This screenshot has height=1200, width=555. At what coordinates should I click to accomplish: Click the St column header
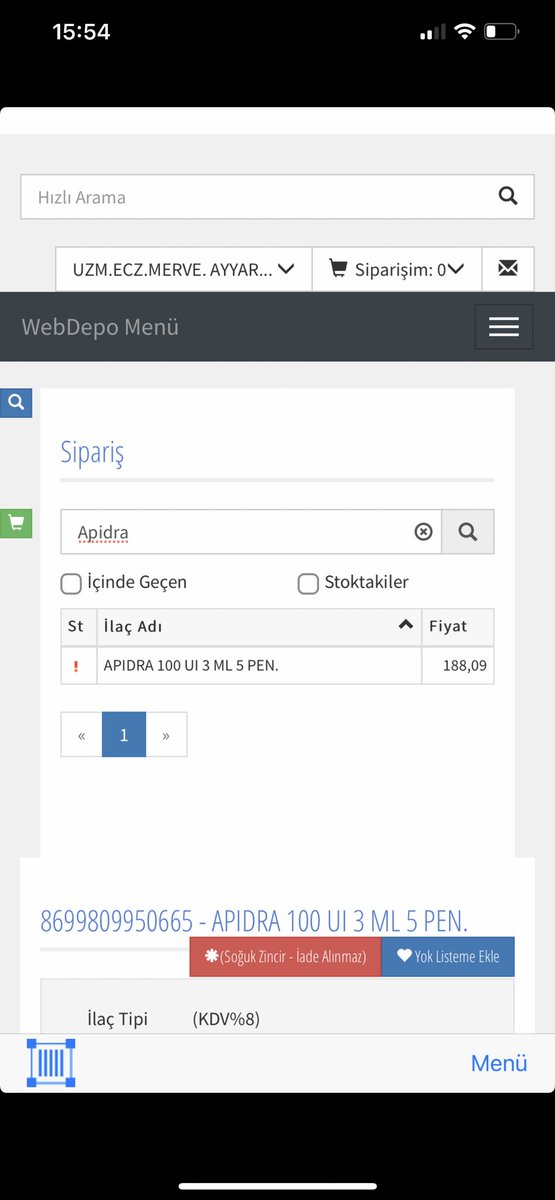79,627
